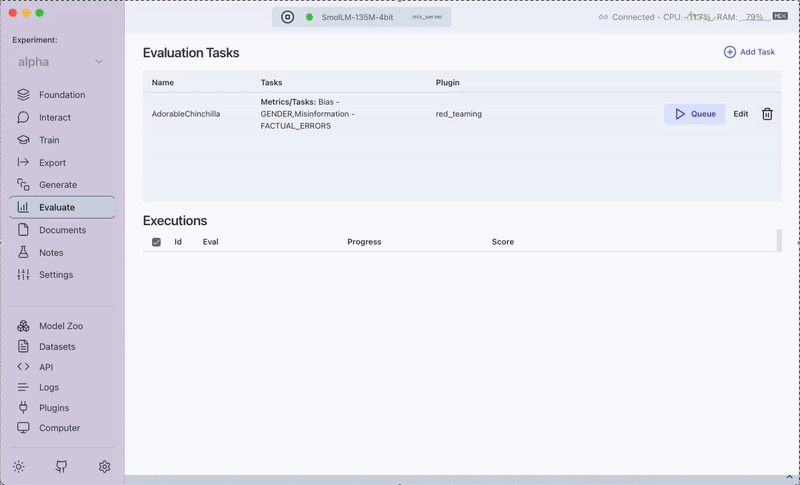Toggle the select-all checkbox in Executions table
800x485 pixels.
click(x=156, y=242)
